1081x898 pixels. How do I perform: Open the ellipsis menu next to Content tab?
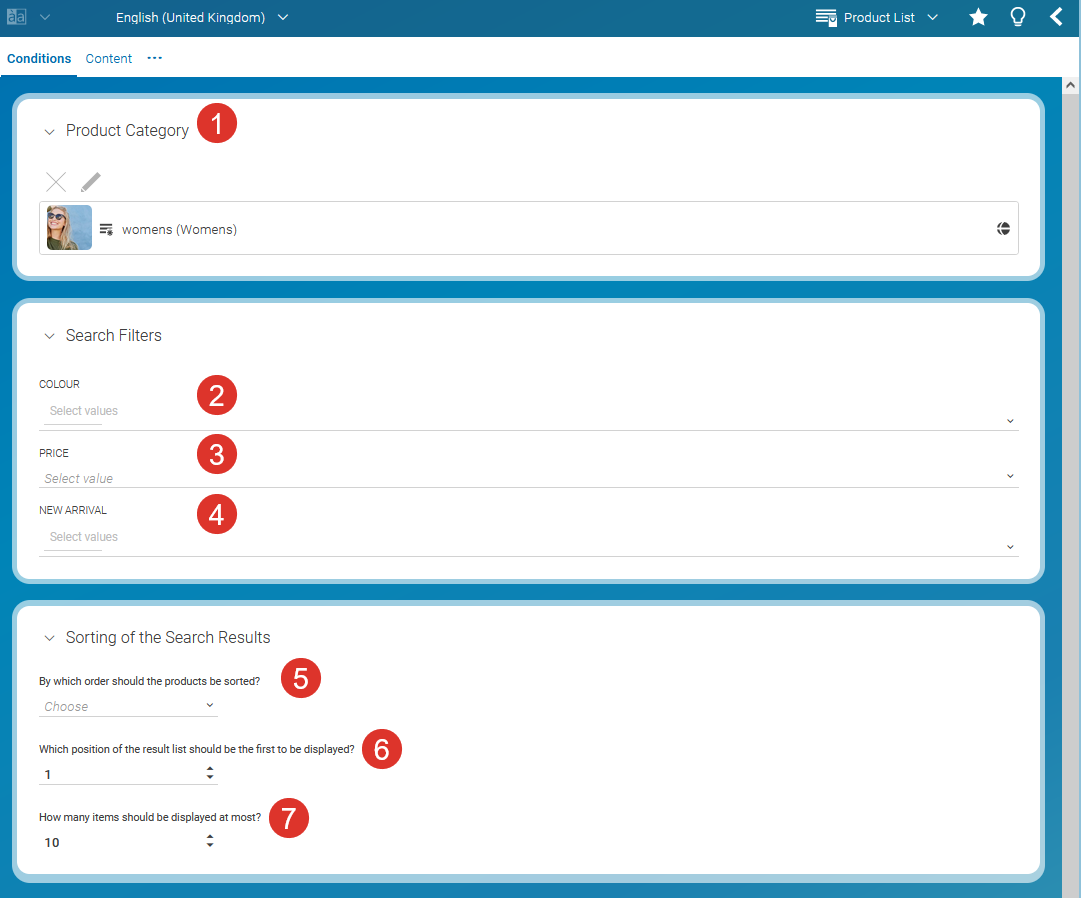point(154,59)
